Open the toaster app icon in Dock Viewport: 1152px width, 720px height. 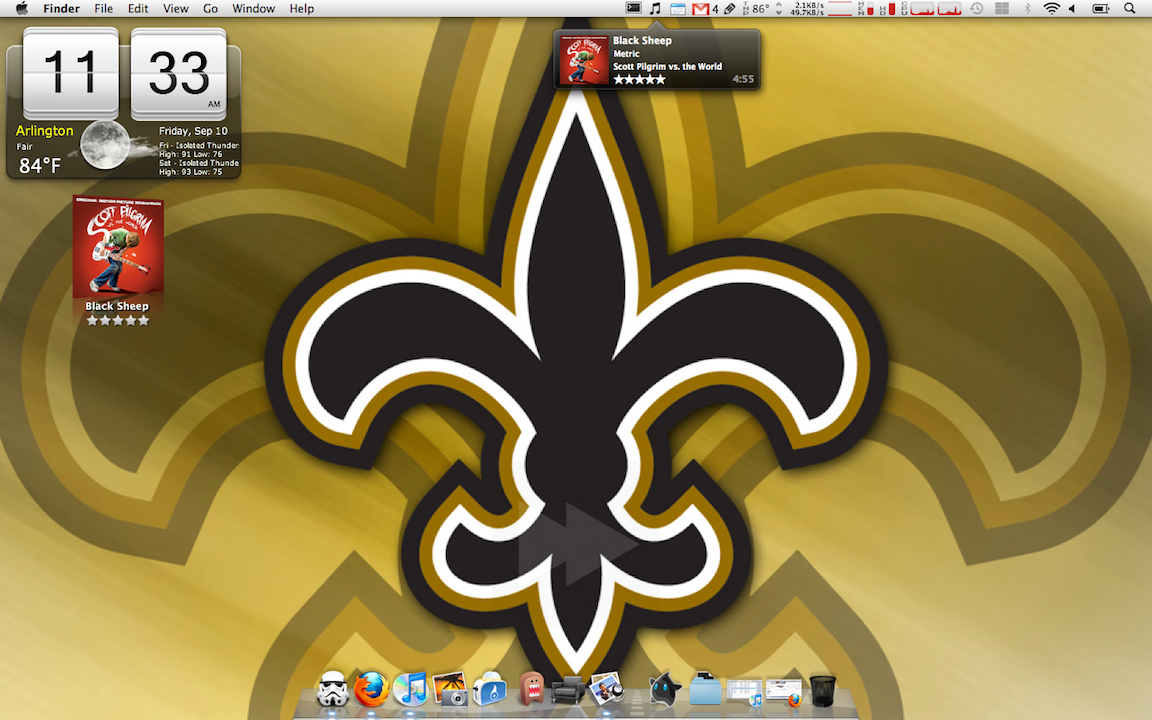tap(489, 690)
